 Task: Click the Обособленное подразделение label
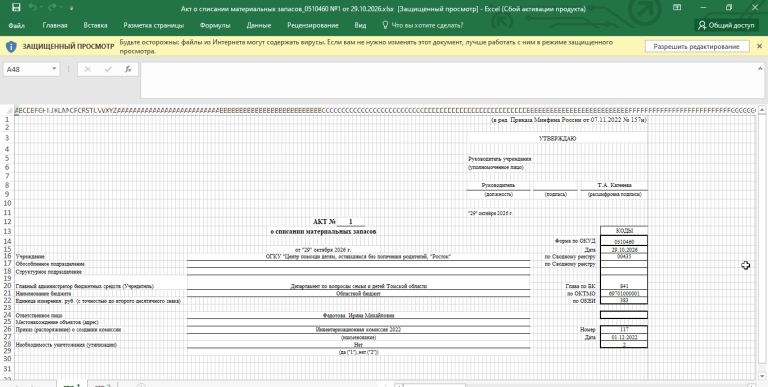click(50, 264)
